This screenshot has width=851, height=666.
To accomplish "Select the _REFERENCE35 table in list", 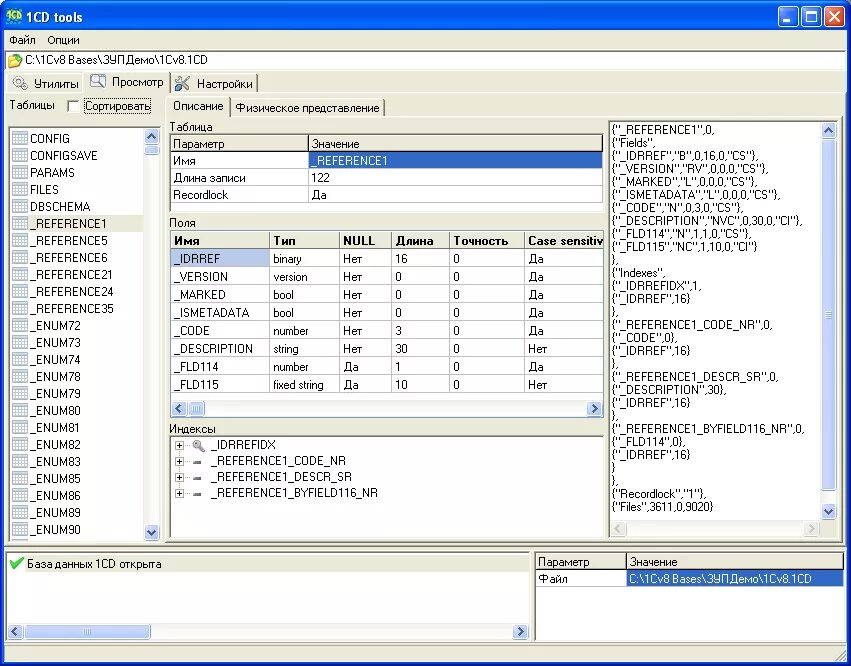I will pos(75,309).
